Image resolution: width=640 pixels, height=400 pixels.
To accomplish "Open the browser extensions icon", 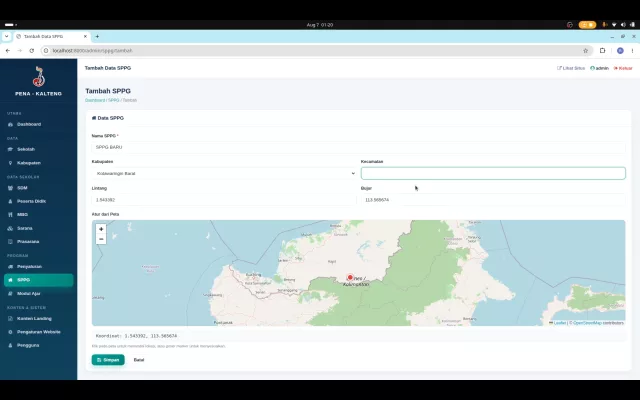I will click(602, 51).
